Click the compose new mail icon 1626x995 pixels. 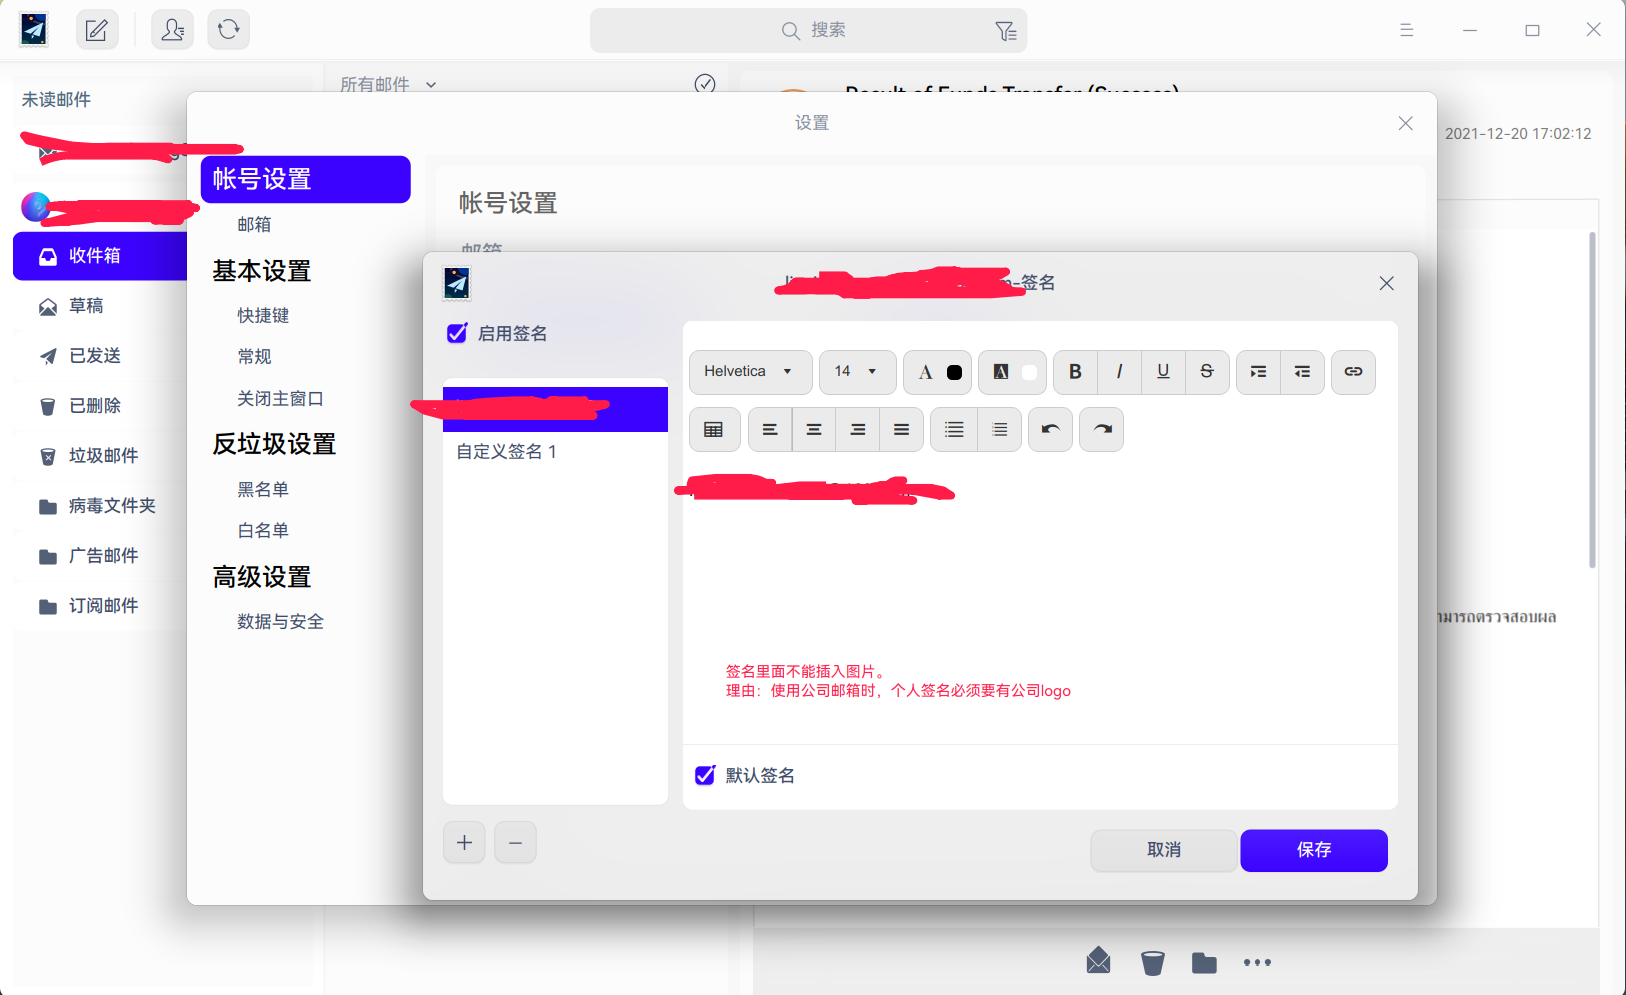97,30
